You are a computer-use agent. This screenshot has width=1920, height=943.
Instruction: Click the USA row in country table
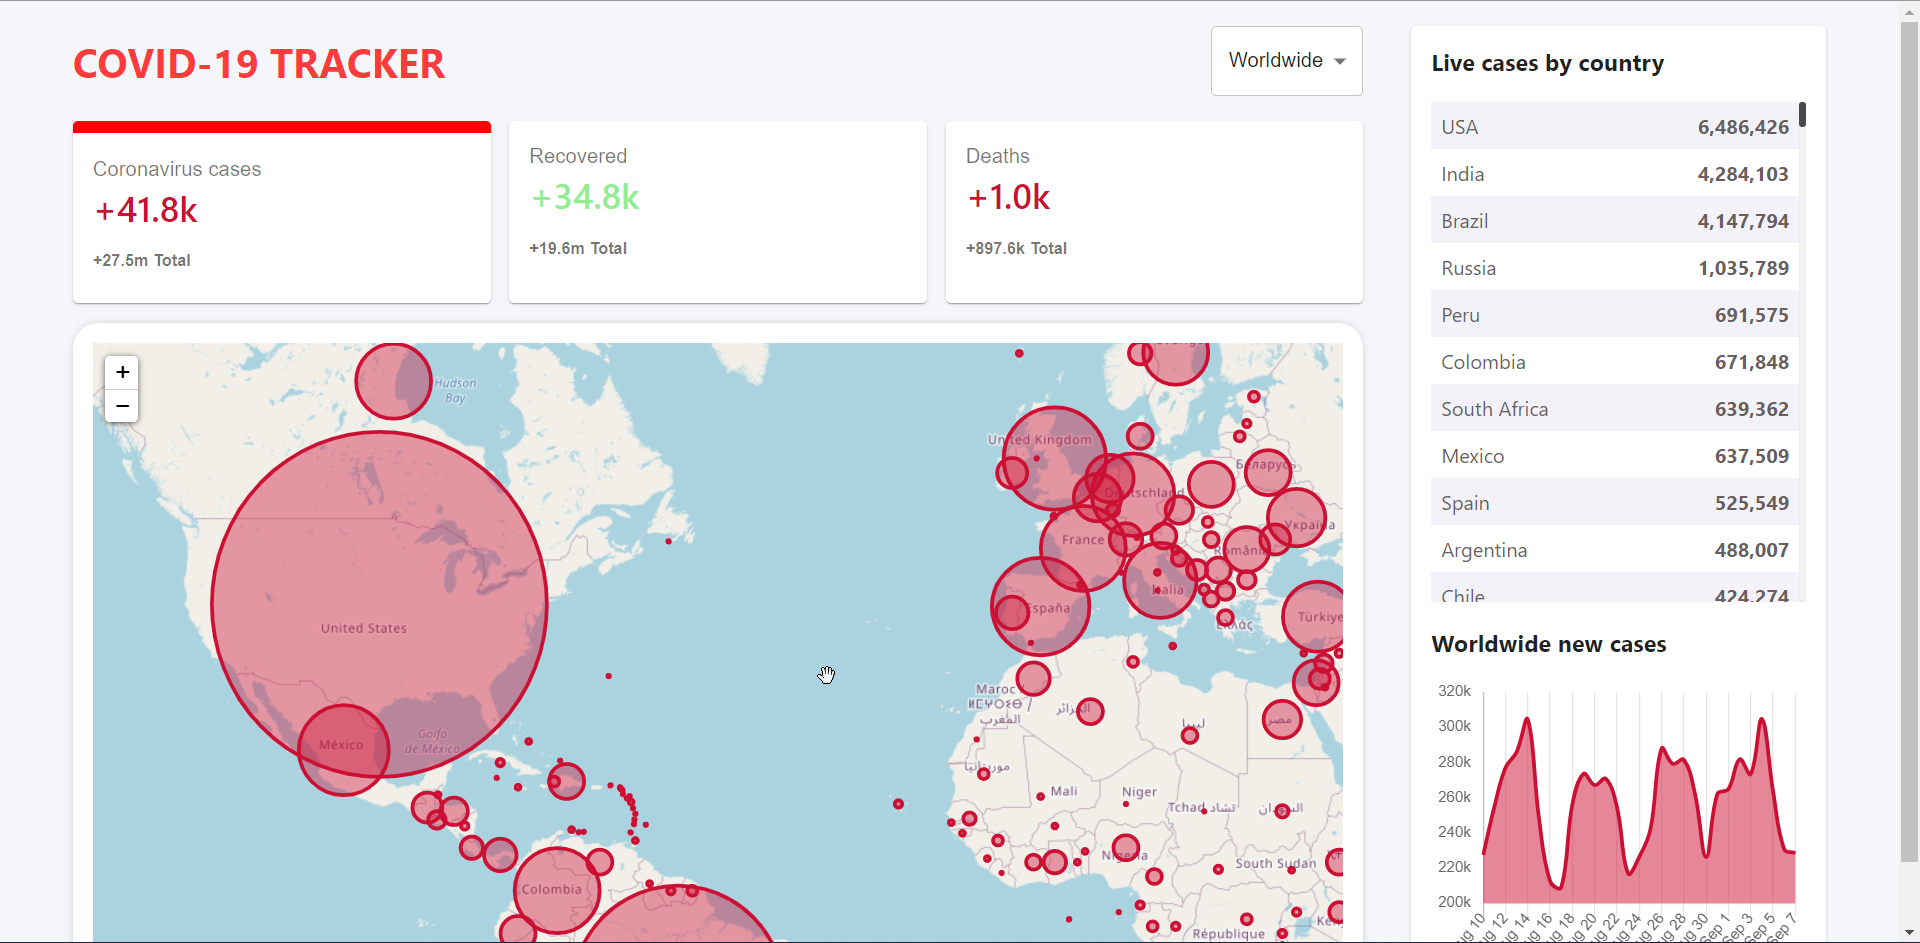tap(1614, 126)
